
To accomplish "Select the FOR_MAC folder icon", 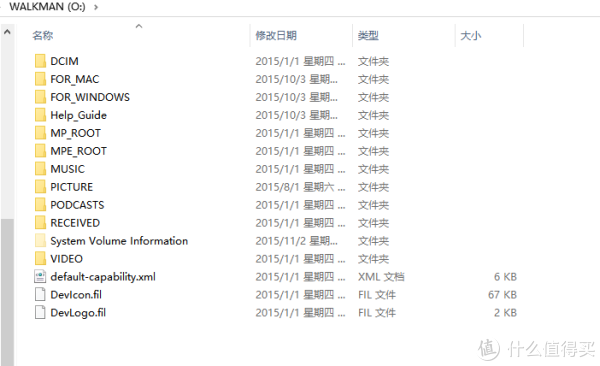I will (x=40, y=79).
